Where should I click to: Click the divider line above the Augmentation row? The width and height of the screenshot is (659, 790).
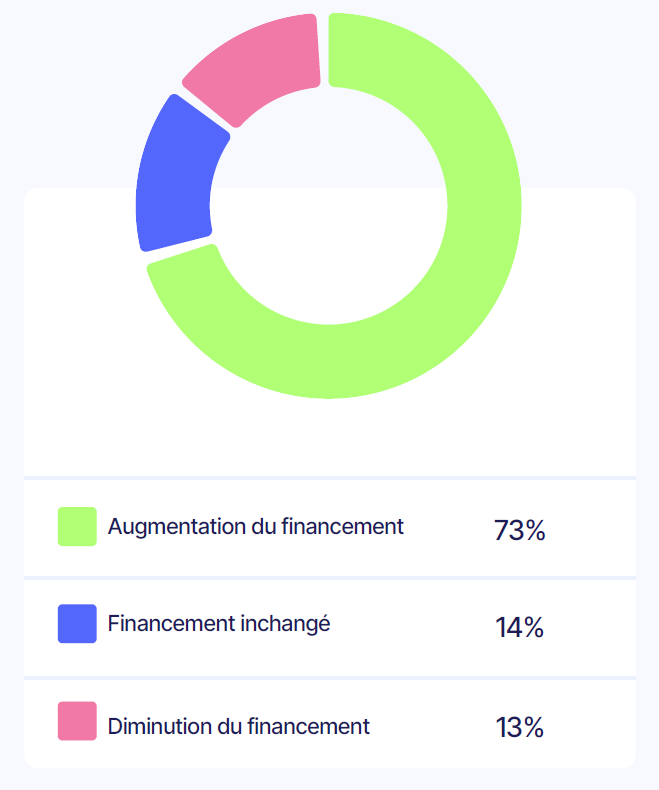329,478
